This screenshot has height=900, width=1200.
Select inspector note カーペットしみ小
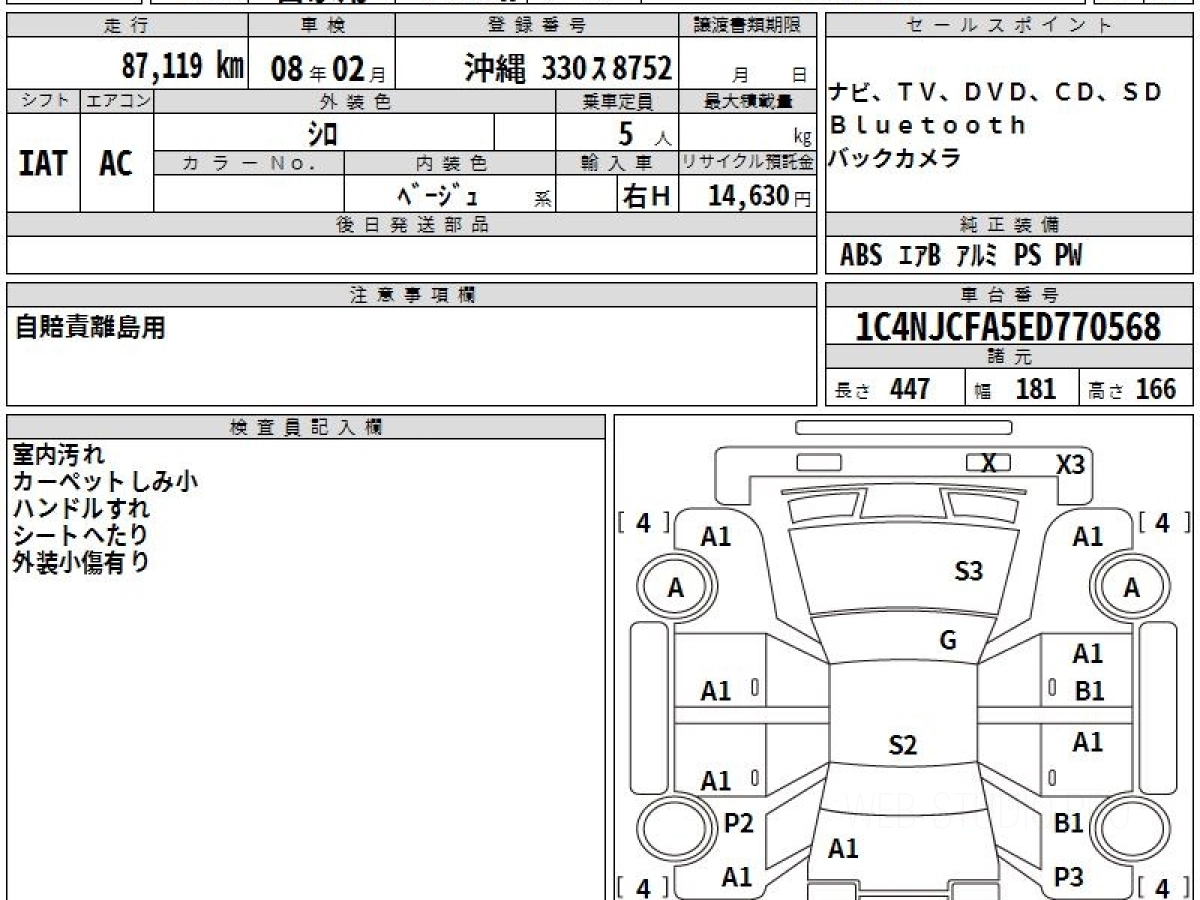[105, 482]
